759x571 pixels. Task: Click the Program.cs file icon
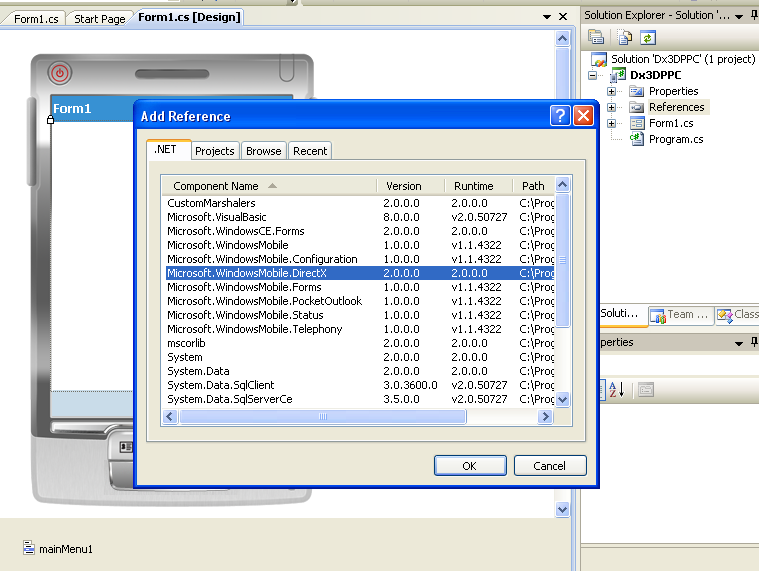pos(637,139)
